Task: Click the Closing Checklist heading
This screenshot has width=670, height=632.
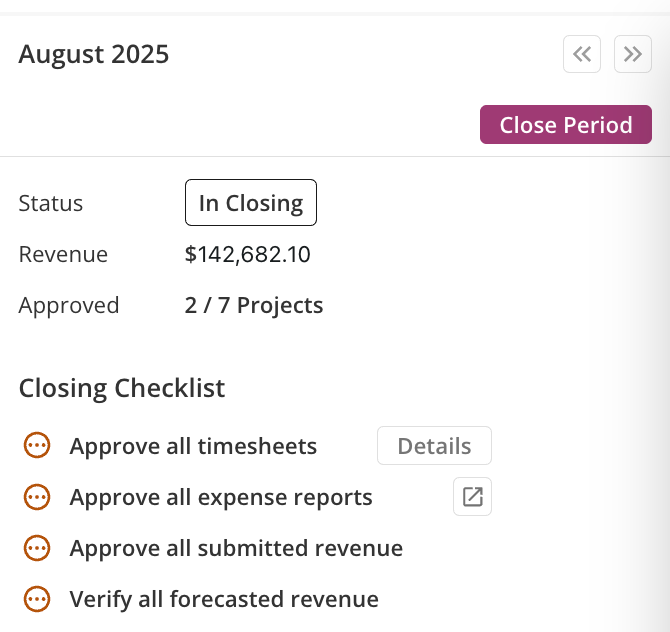Action: pyautogui.click(x=122, y=388)
